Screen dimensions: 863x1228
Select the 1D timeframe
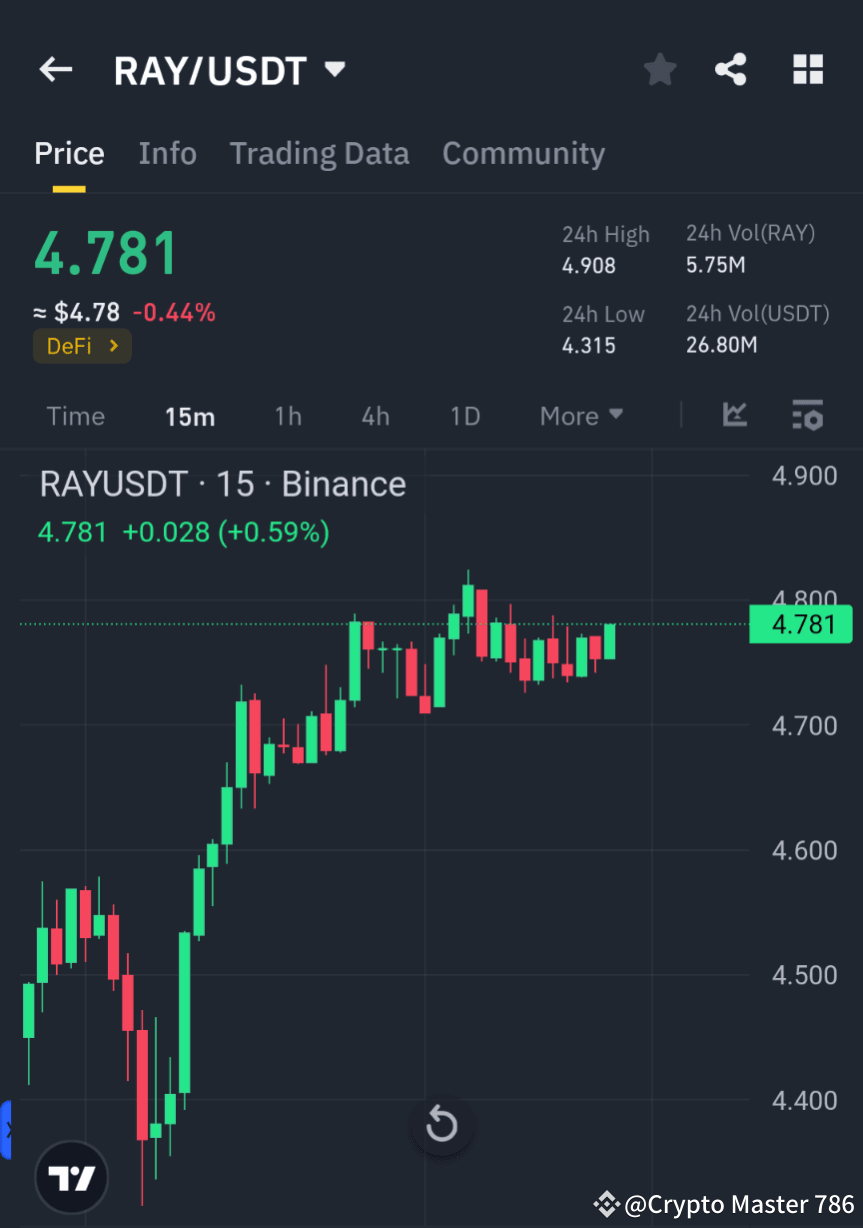click(x=464, y=415)
